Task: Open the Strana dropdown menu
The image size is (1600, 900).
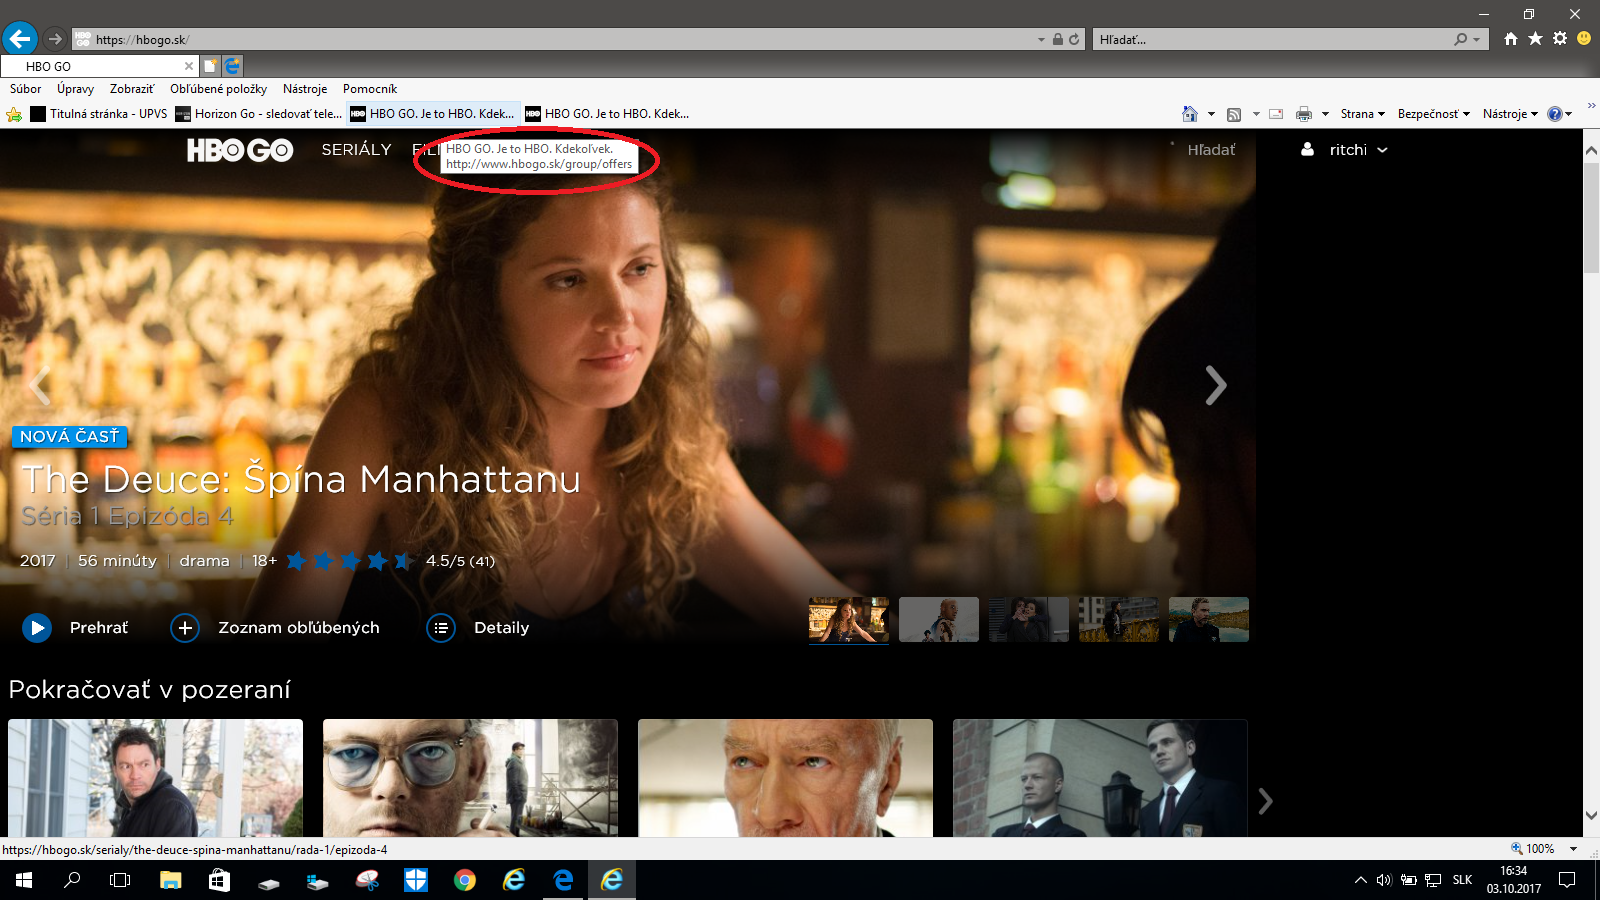Action: point(1363,114)
